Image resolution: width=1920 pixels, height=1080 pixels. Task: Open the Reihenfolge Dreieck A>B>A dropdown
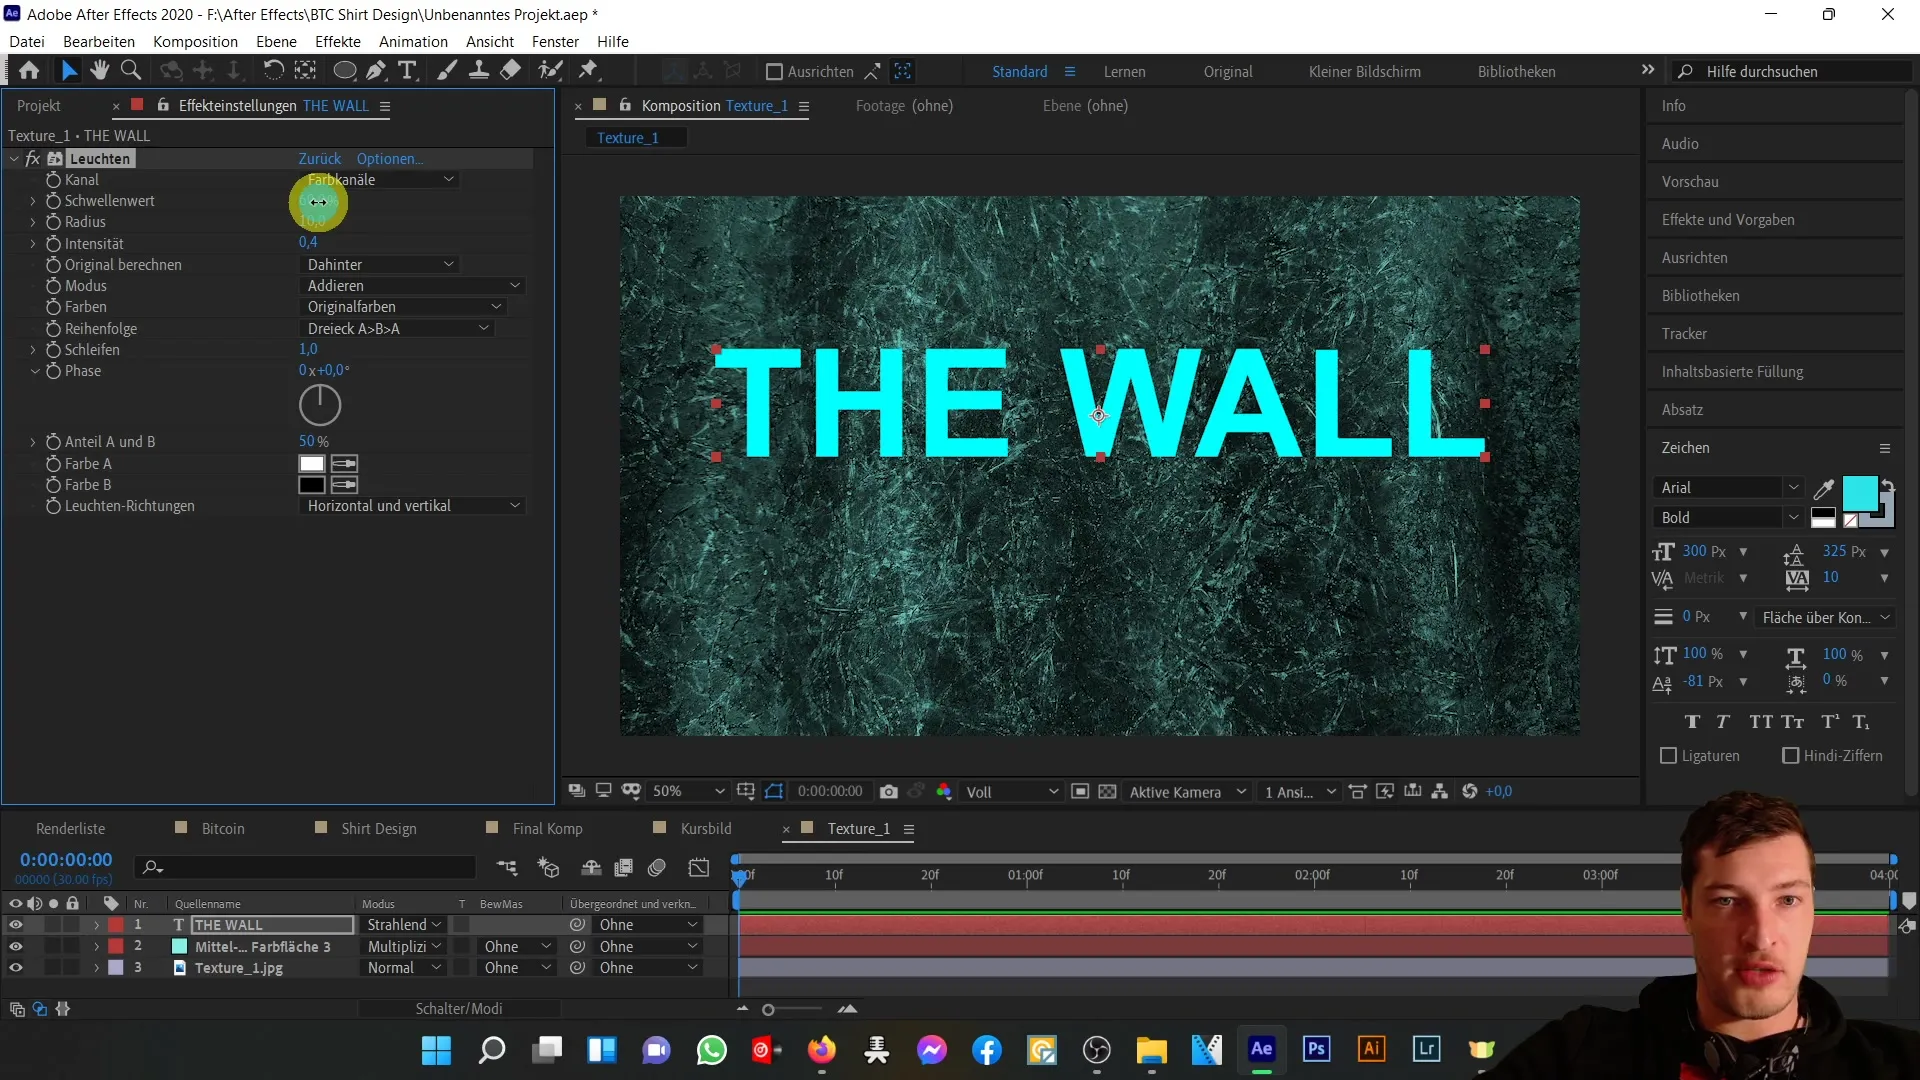pyautogui.click(x=397, y=329)
